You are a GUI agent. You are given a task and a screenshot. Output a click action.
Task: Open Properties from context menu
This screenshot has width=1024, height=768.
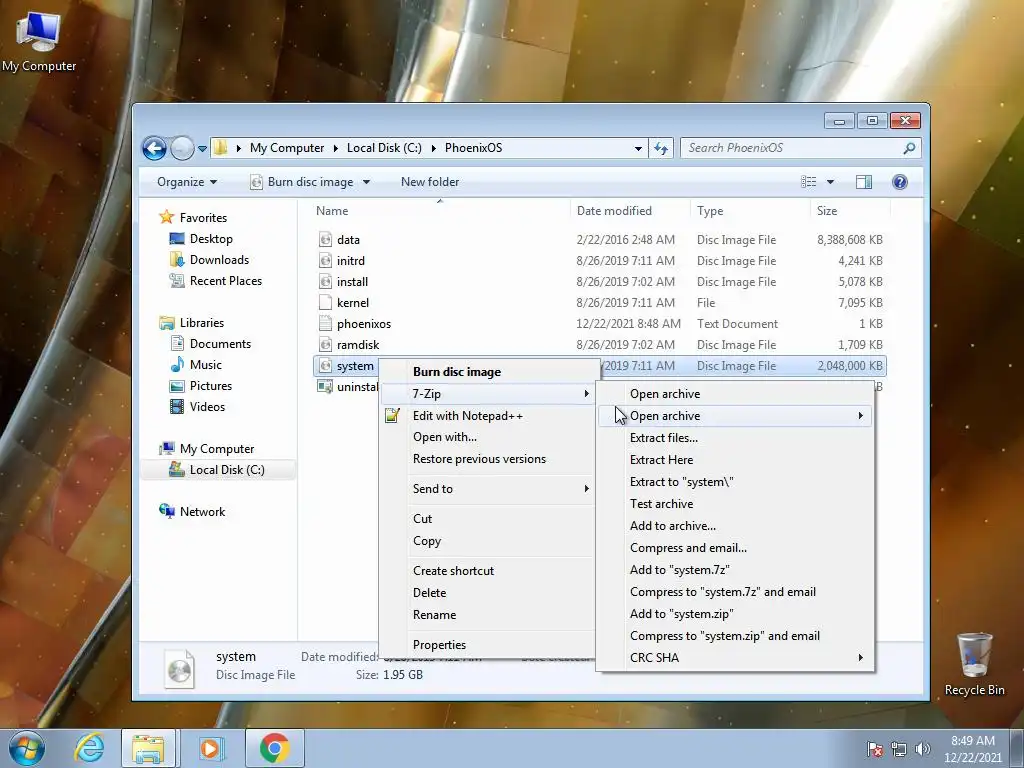pos(487,645)
